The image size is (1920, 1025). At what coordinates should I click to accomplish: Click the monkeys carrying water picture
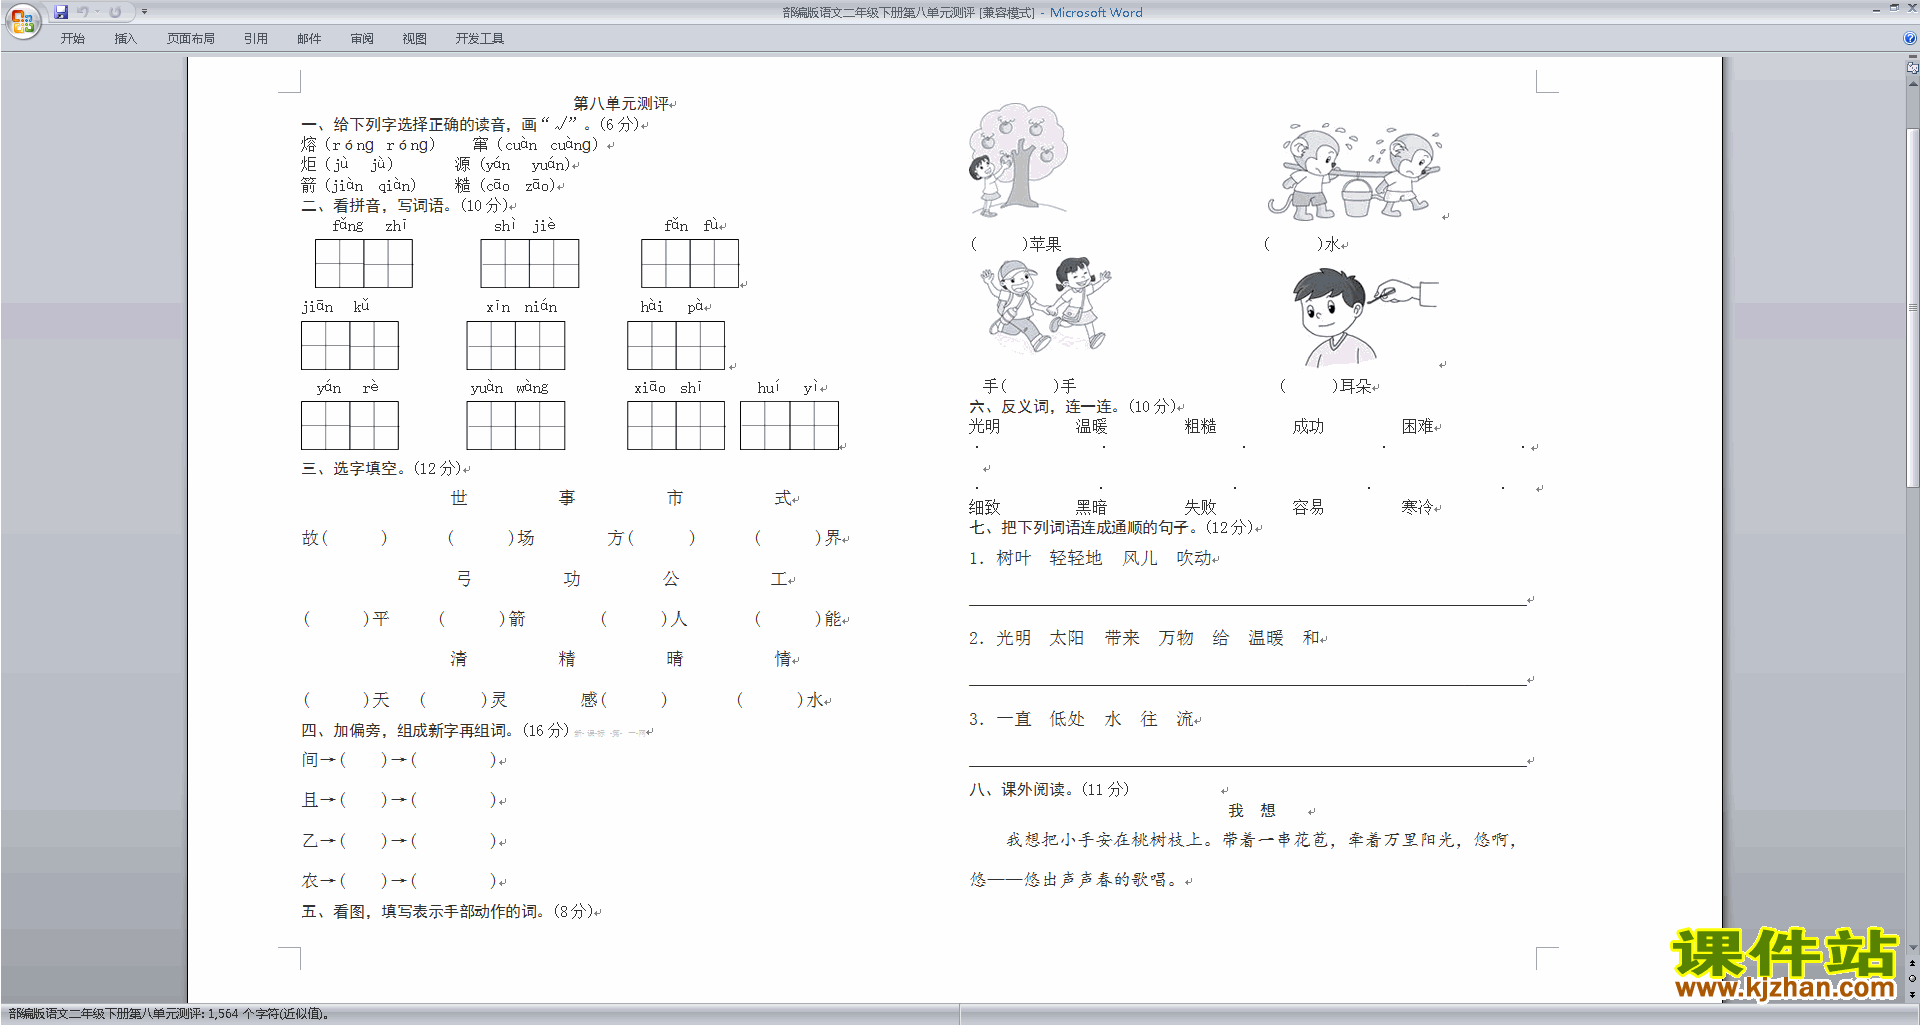(1355, 171)
